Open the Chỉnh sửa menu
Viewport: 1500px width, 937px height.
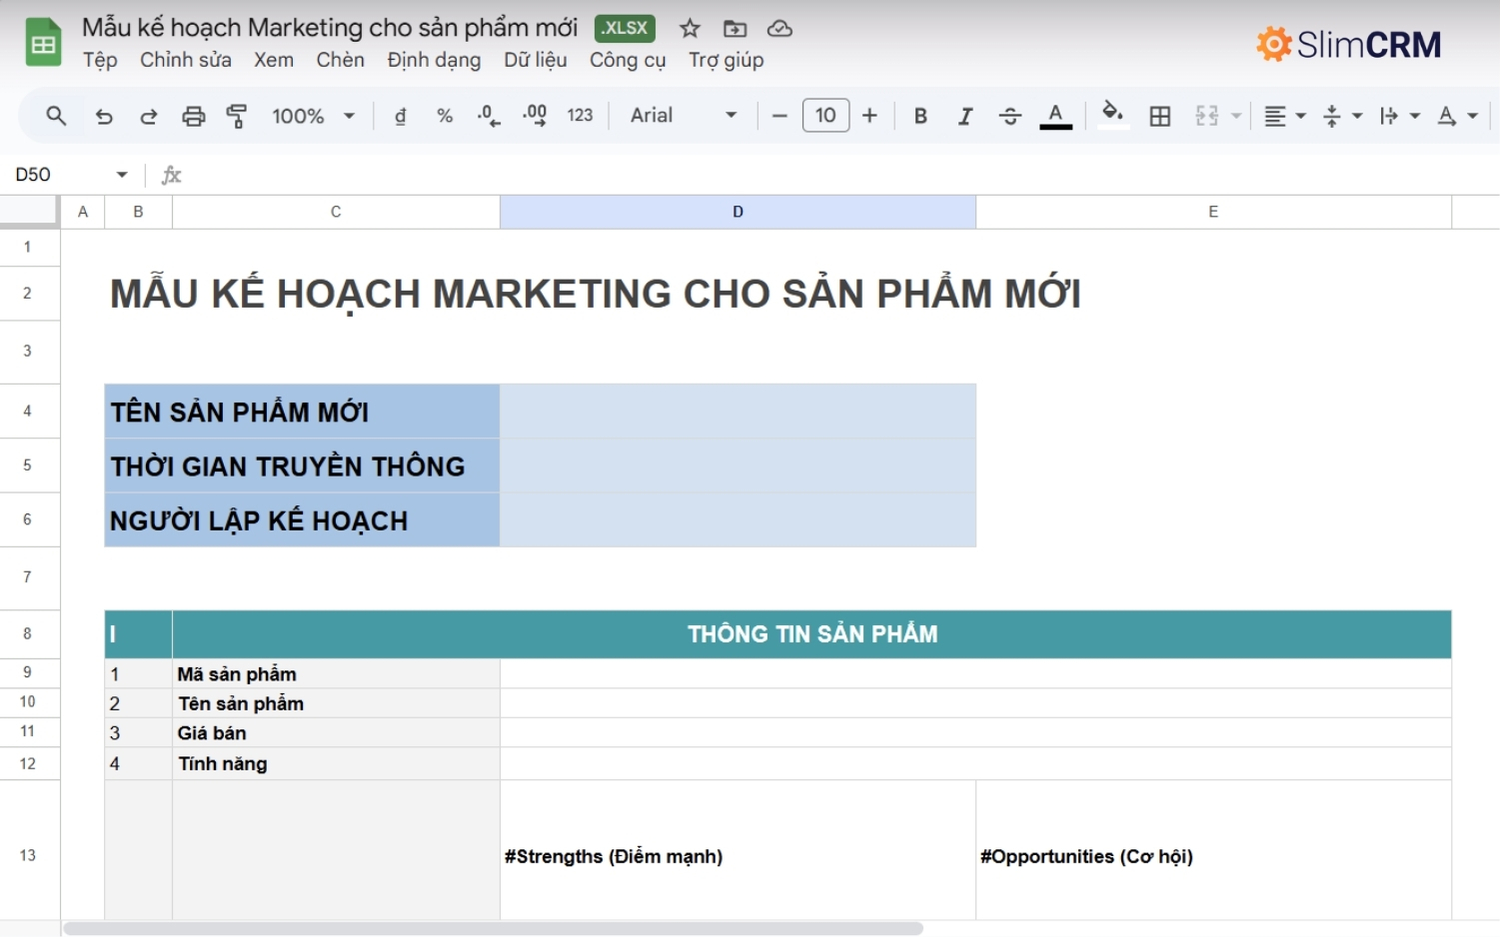click(185, 60)
